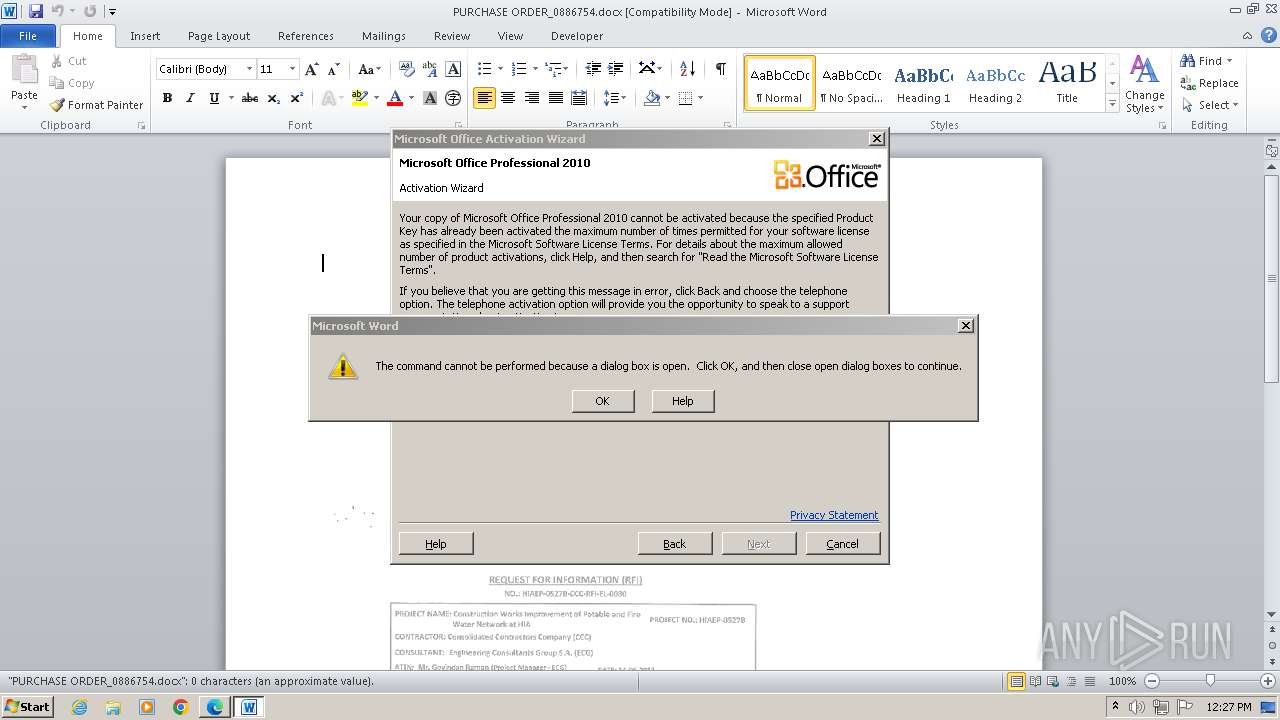
Task: Open the Borders dropdown arrow
Action: coord(700,98)
